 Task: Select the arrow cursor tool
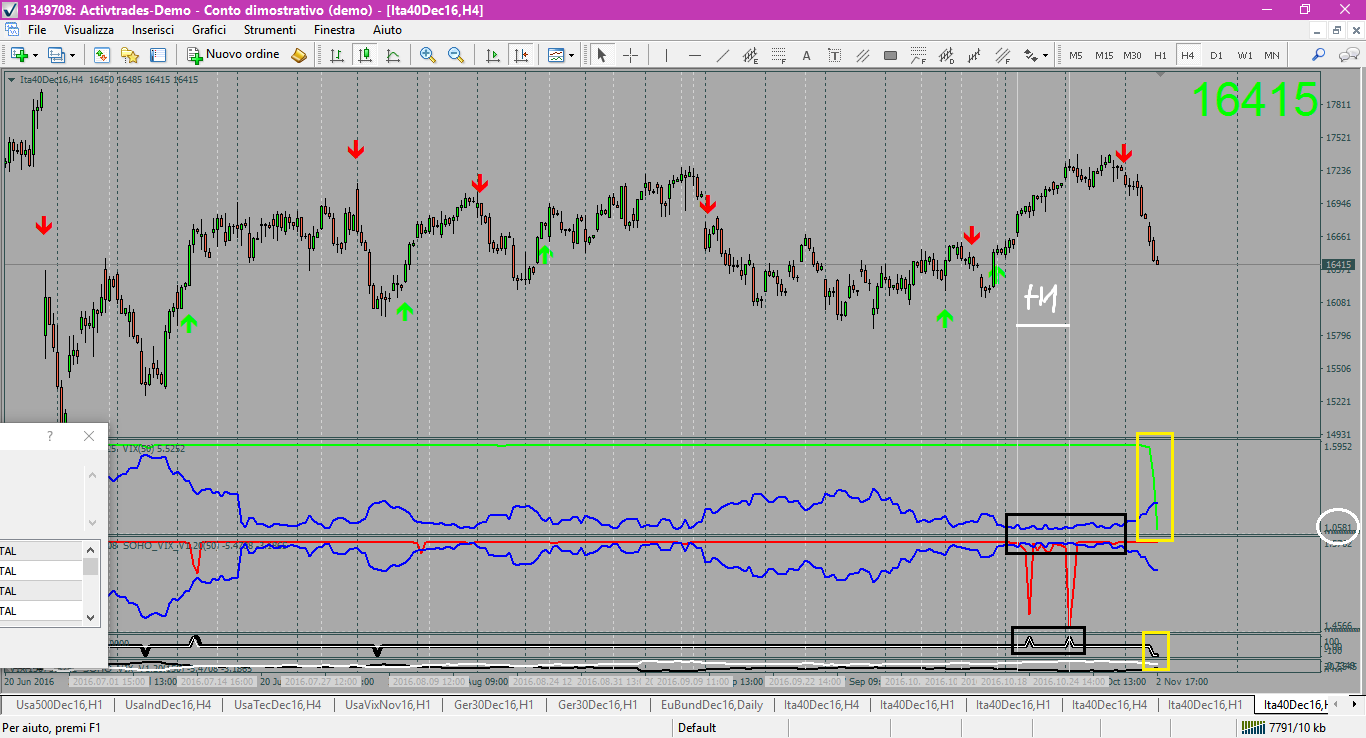tap(602, 55)
